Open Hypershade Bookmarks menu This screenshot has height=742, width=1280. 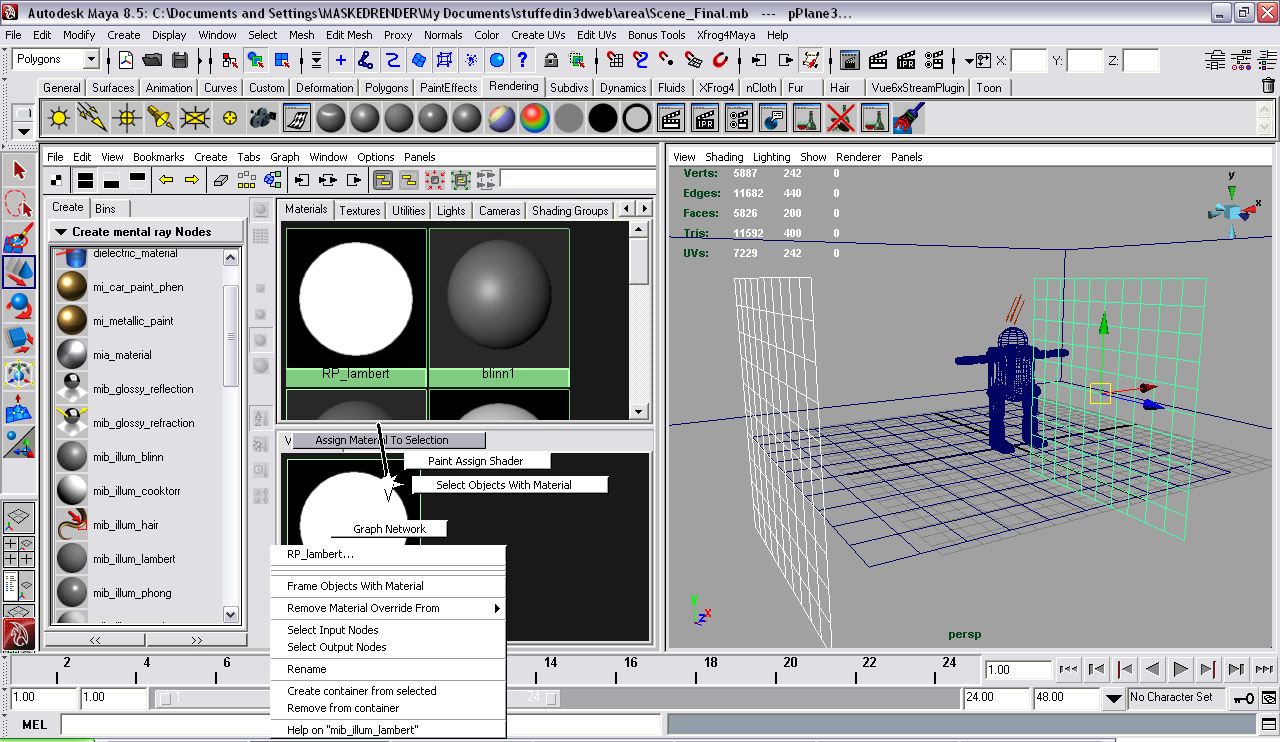coord(159,157)
